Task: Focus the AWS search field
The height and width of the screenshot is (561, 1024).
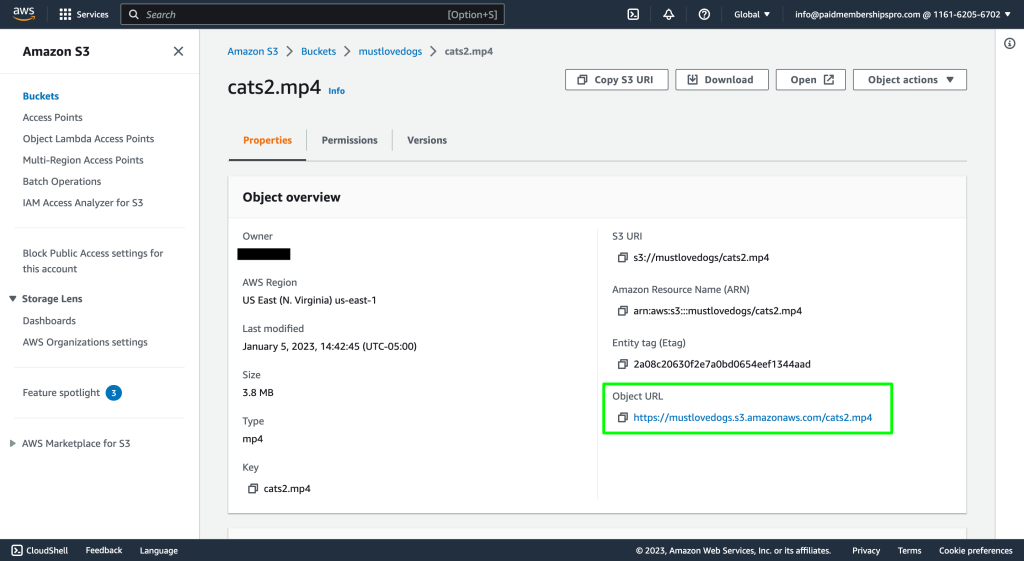Action: pyautogui.click(x=312, y=14)
